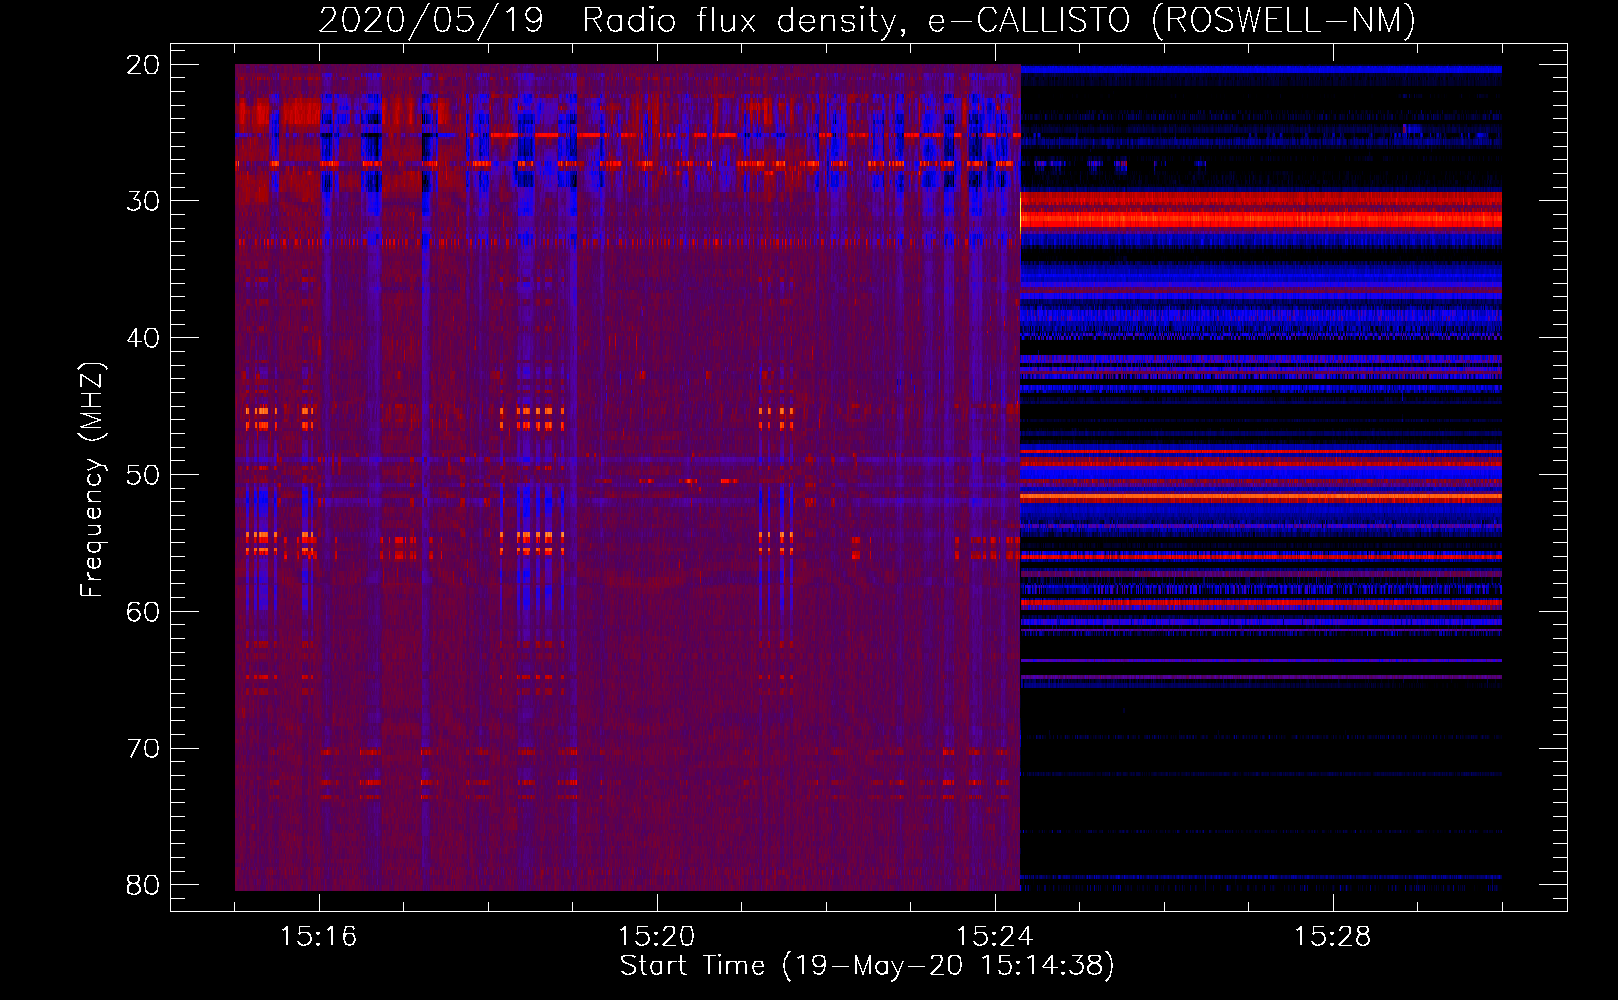Screen dimensions: 1618x1000
Task: Click the 'Start Time (19-May-20 15:14:38)' label
Action: pyautogui.click(x=867, y=966)
